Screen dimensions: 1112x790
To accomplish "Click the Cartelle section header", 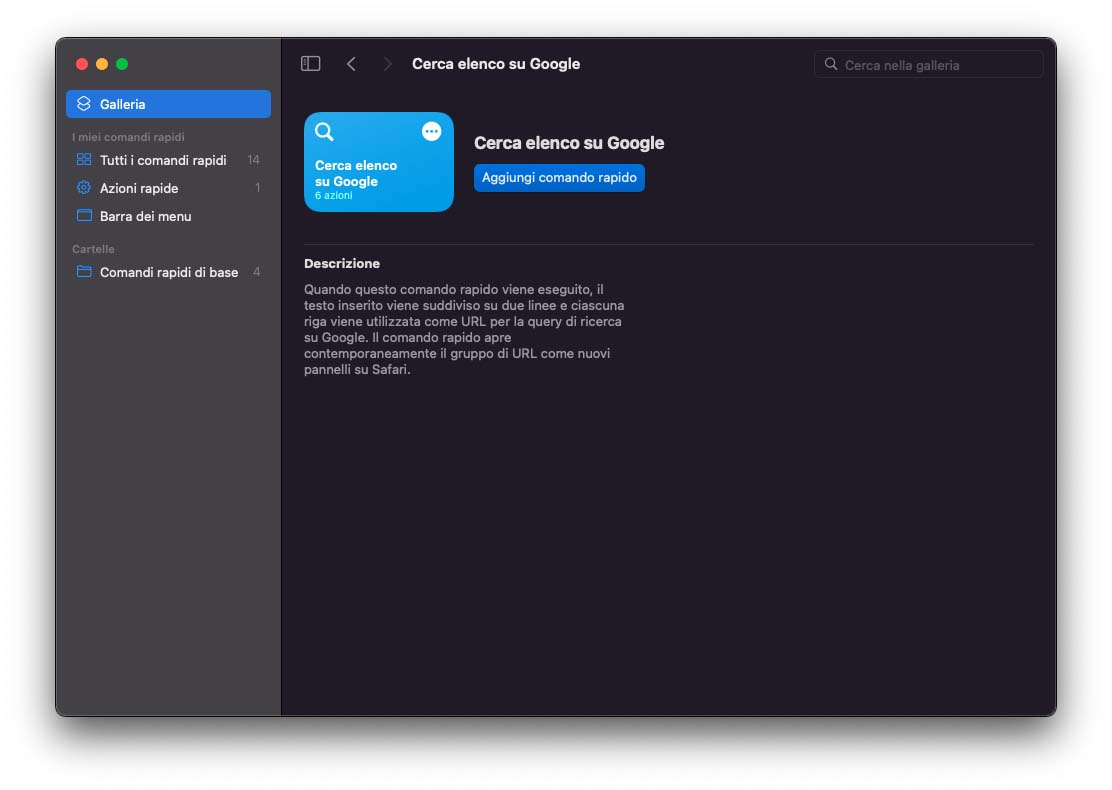I will pos(93,249).
